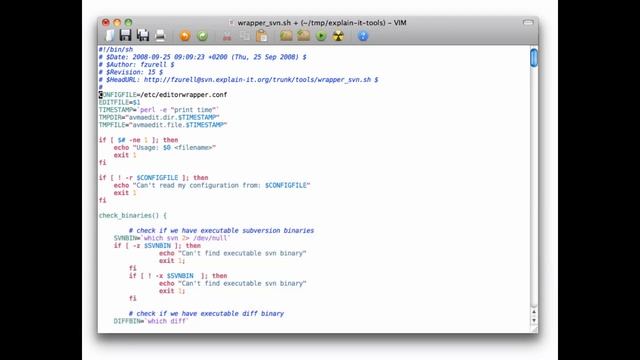Click the Save Session folder-arrow icon
This screenshot has width=640, height=360.
tap(304, 36)
